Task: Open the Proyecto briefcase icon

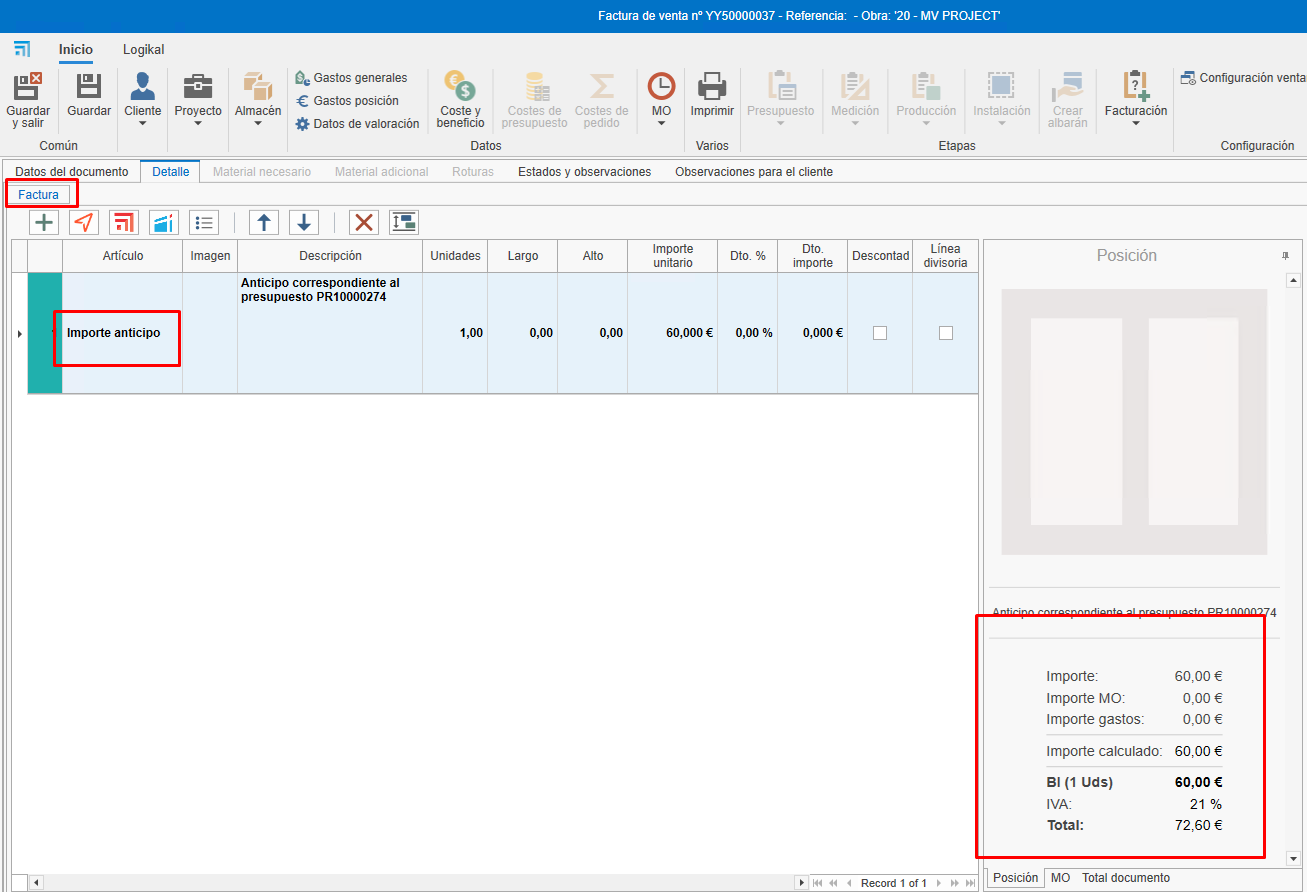Action: (198, 86)
